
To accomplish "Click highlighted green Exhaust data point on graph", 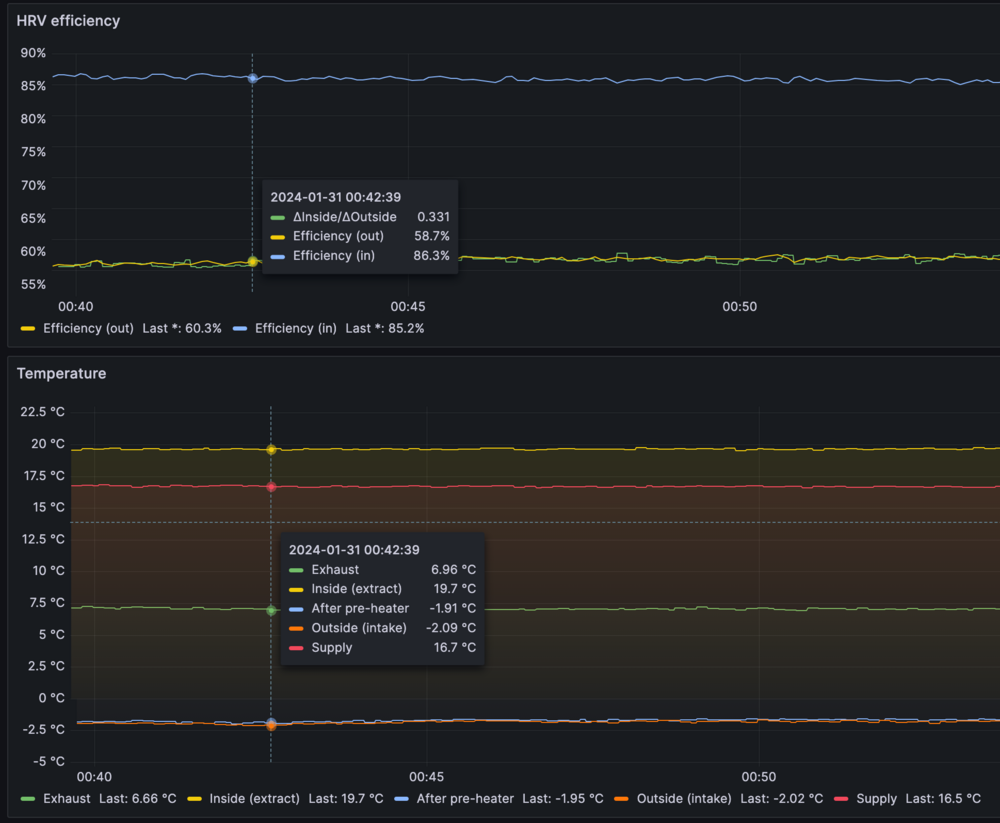I will point(271,610).
